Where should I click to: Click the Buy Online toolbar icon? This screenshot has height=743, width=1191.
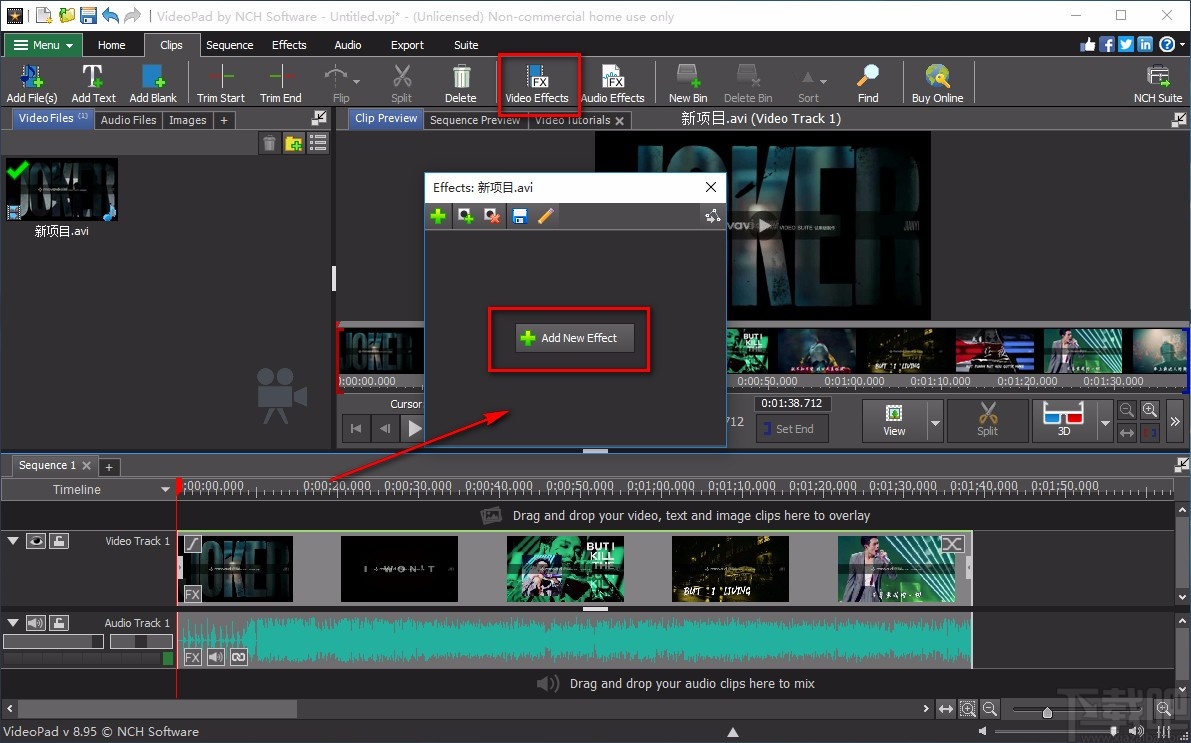point(937,82)
